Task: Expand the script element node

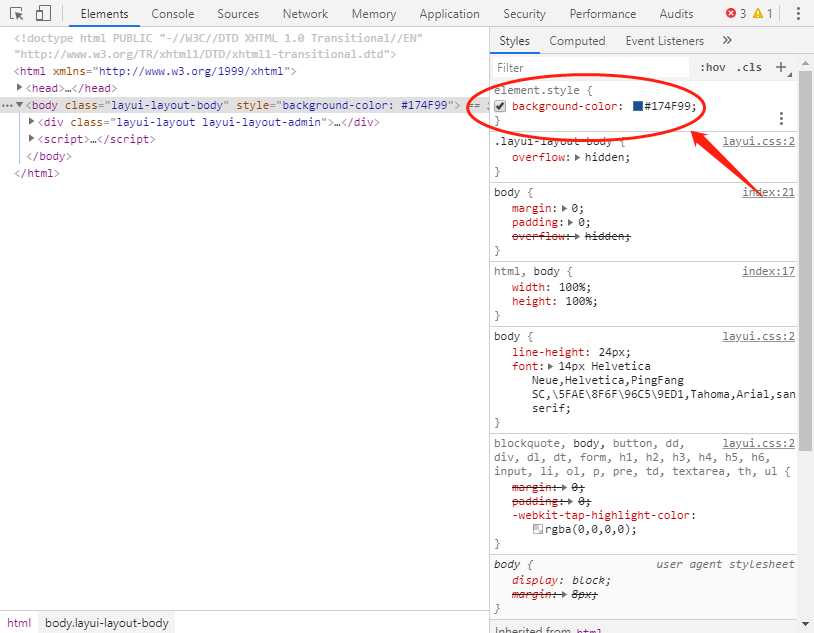Action: [31, 138]
